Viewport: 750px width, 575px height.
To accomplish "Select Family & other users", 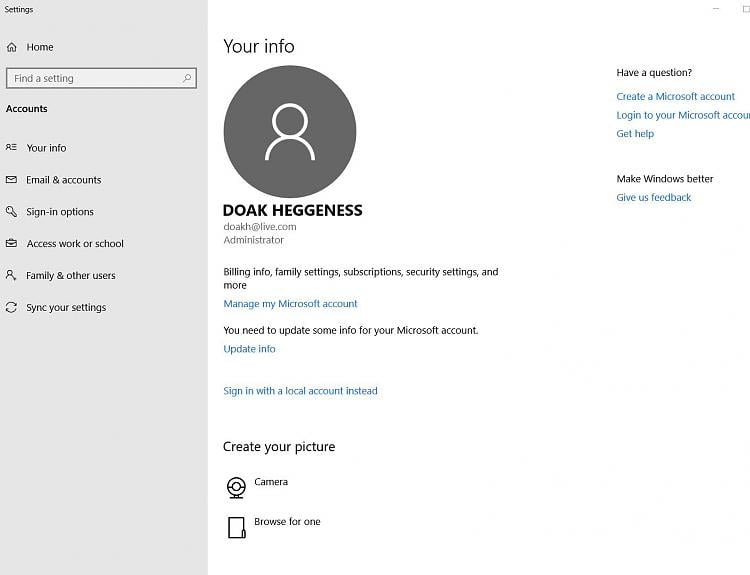I will 71,276.
